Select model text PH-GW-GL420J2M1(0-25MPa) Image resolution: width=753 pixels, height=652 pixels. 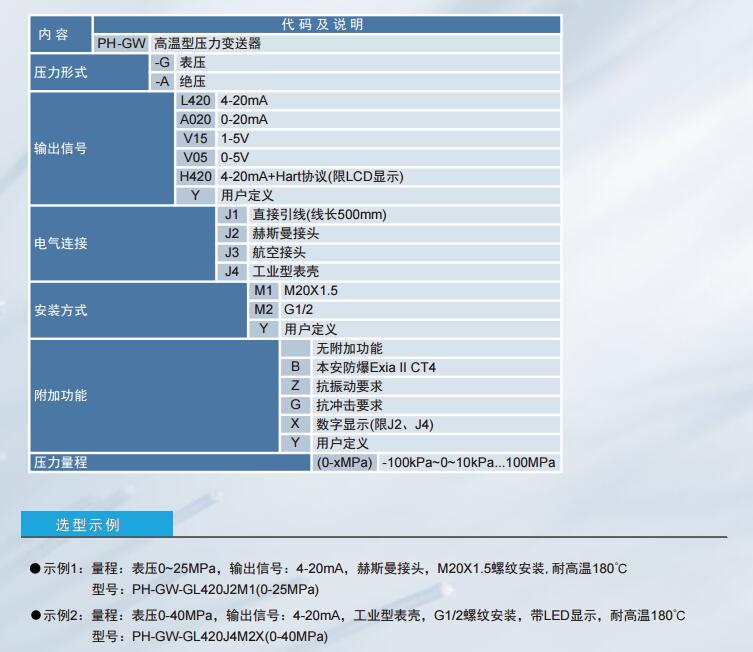point(205,587)
